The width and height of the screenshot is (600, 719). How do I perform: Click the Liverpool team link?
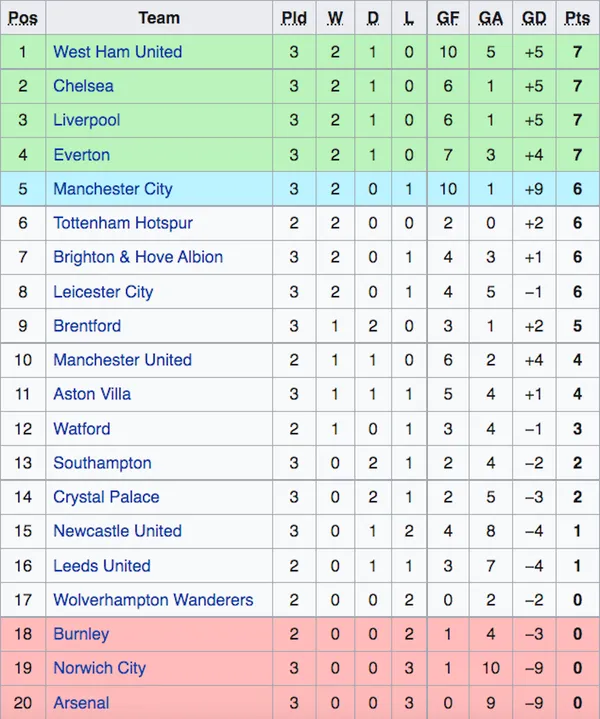[x=86, y=120]
